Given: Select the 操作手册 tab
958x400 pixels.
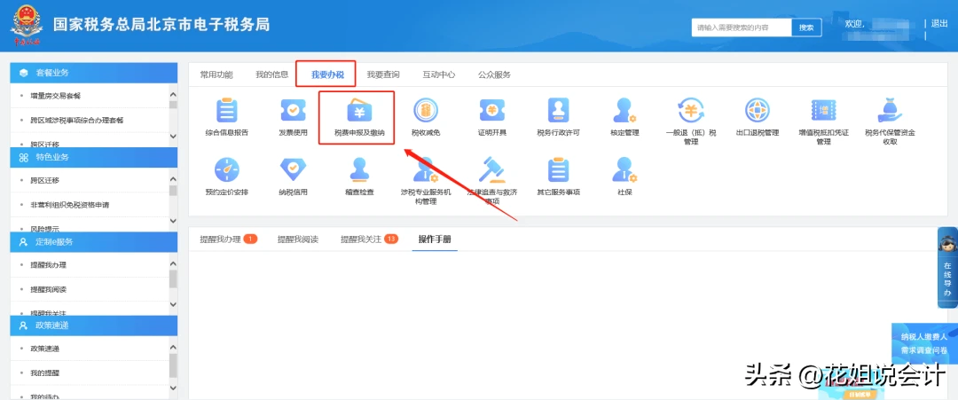Looking at the screenshot, I should point(434,239).
